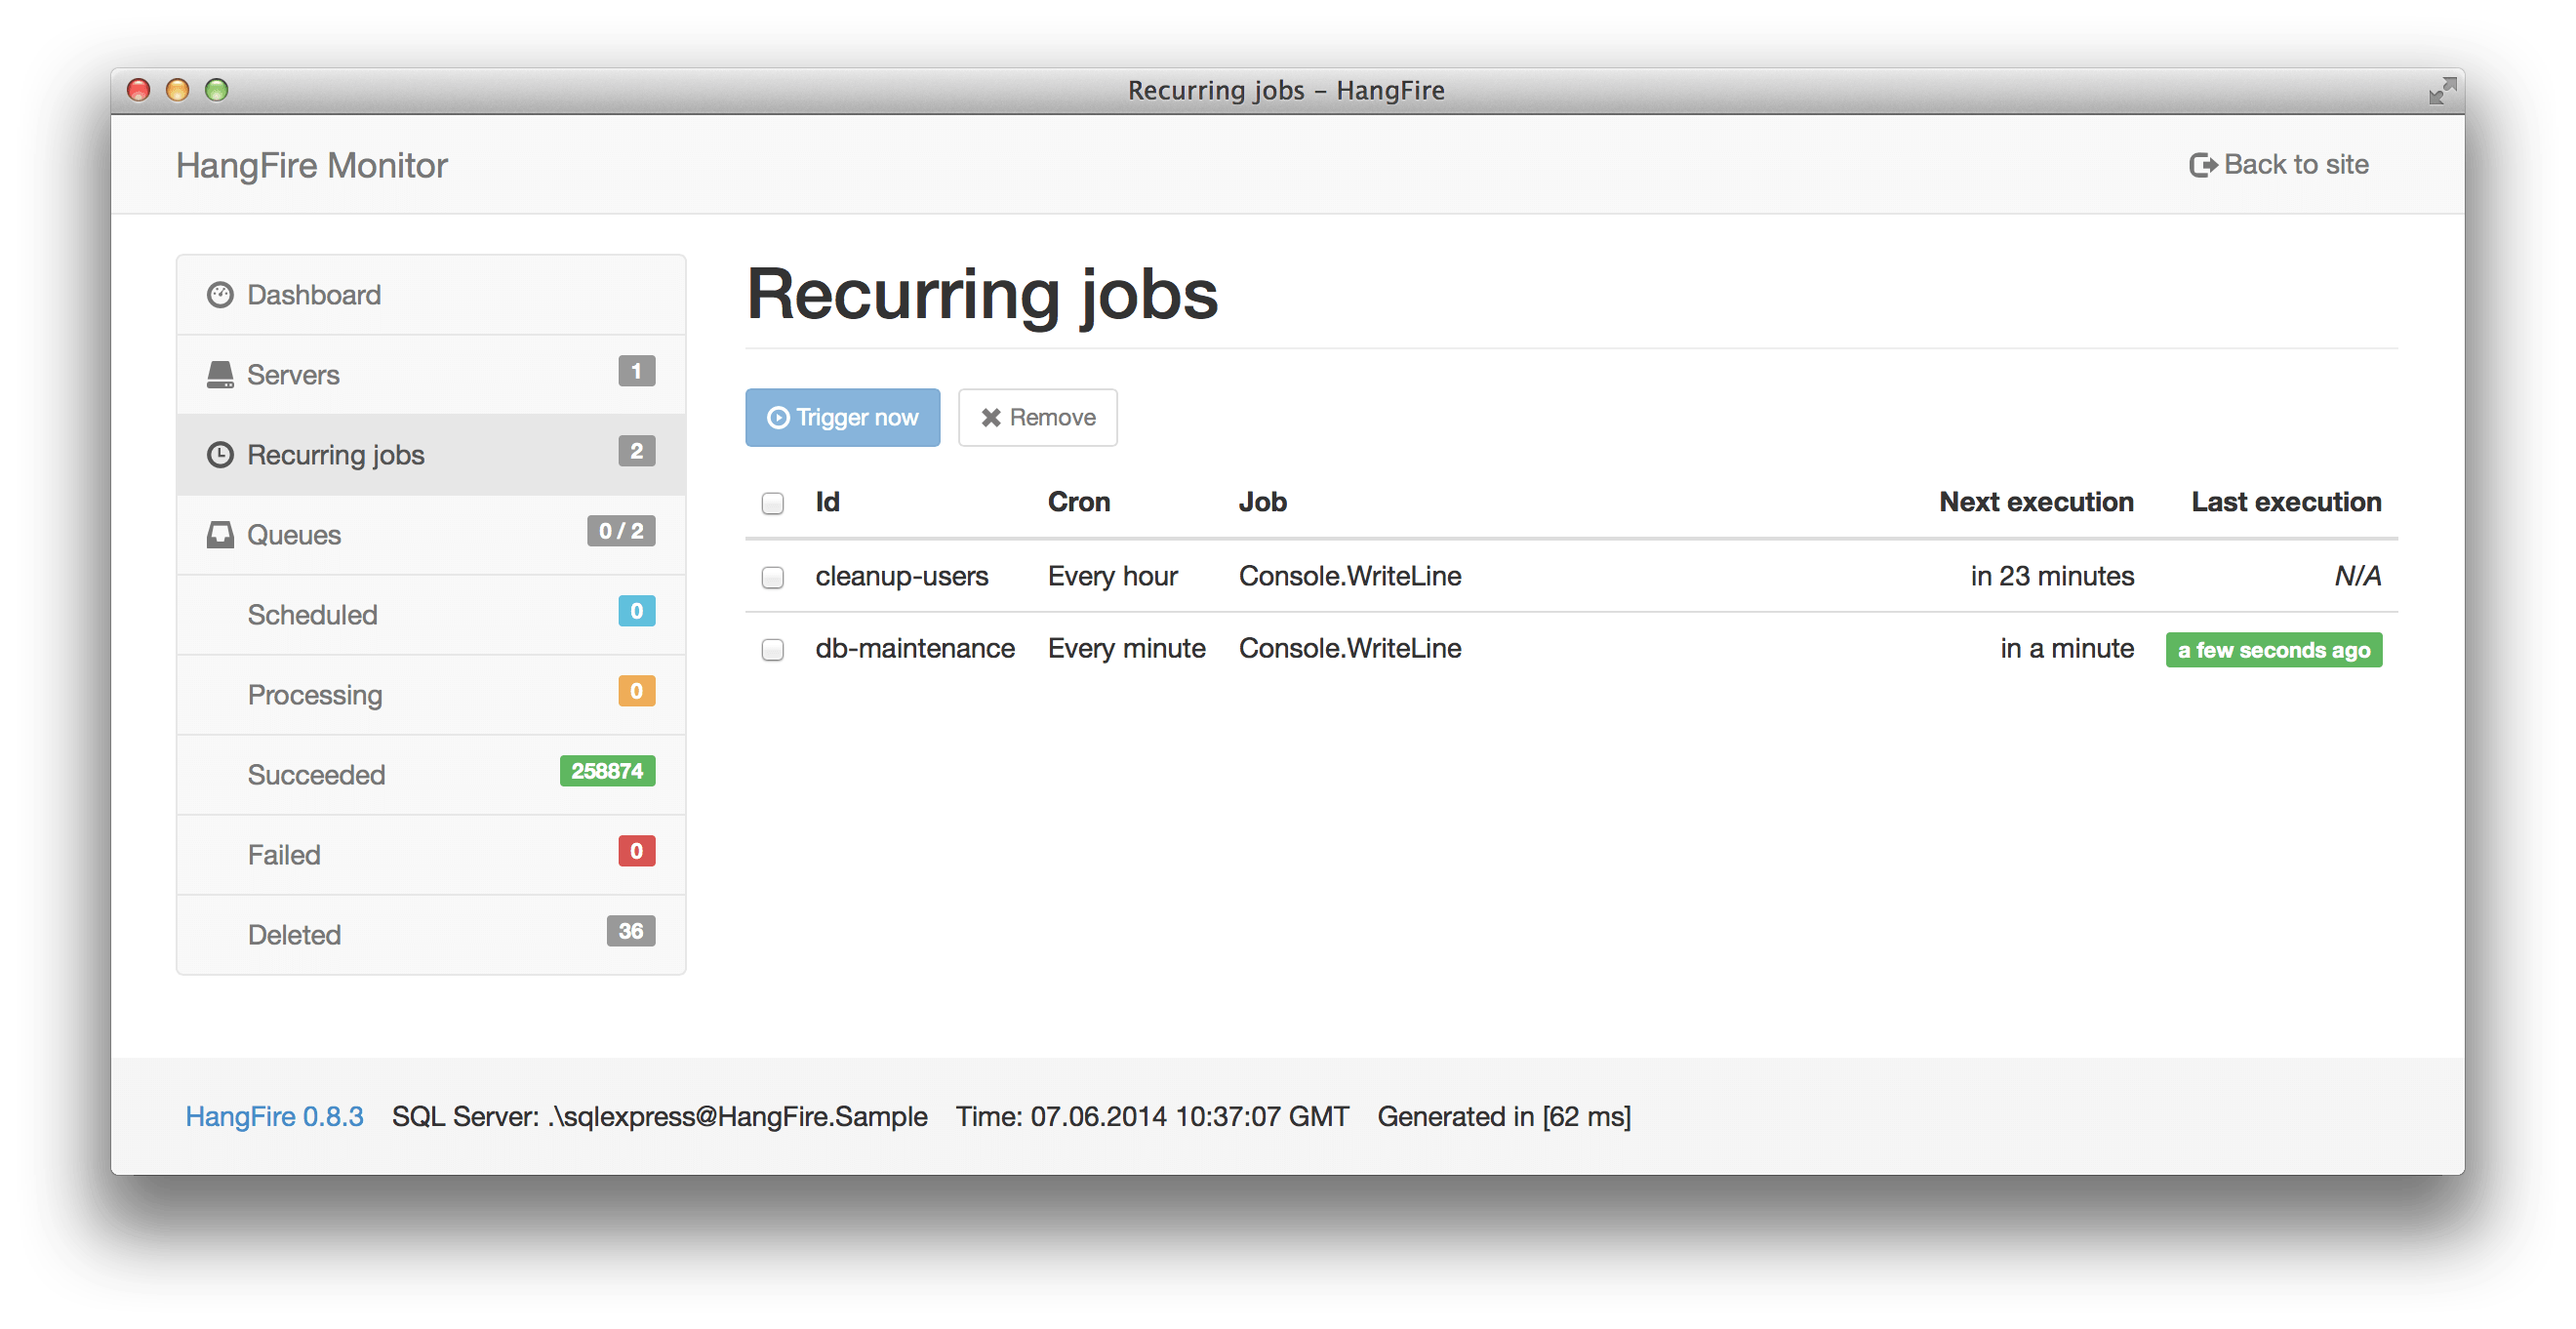Screen dimensions: 2576x1329
Task: Click the Queues storage icon
Action: point(222,536)
